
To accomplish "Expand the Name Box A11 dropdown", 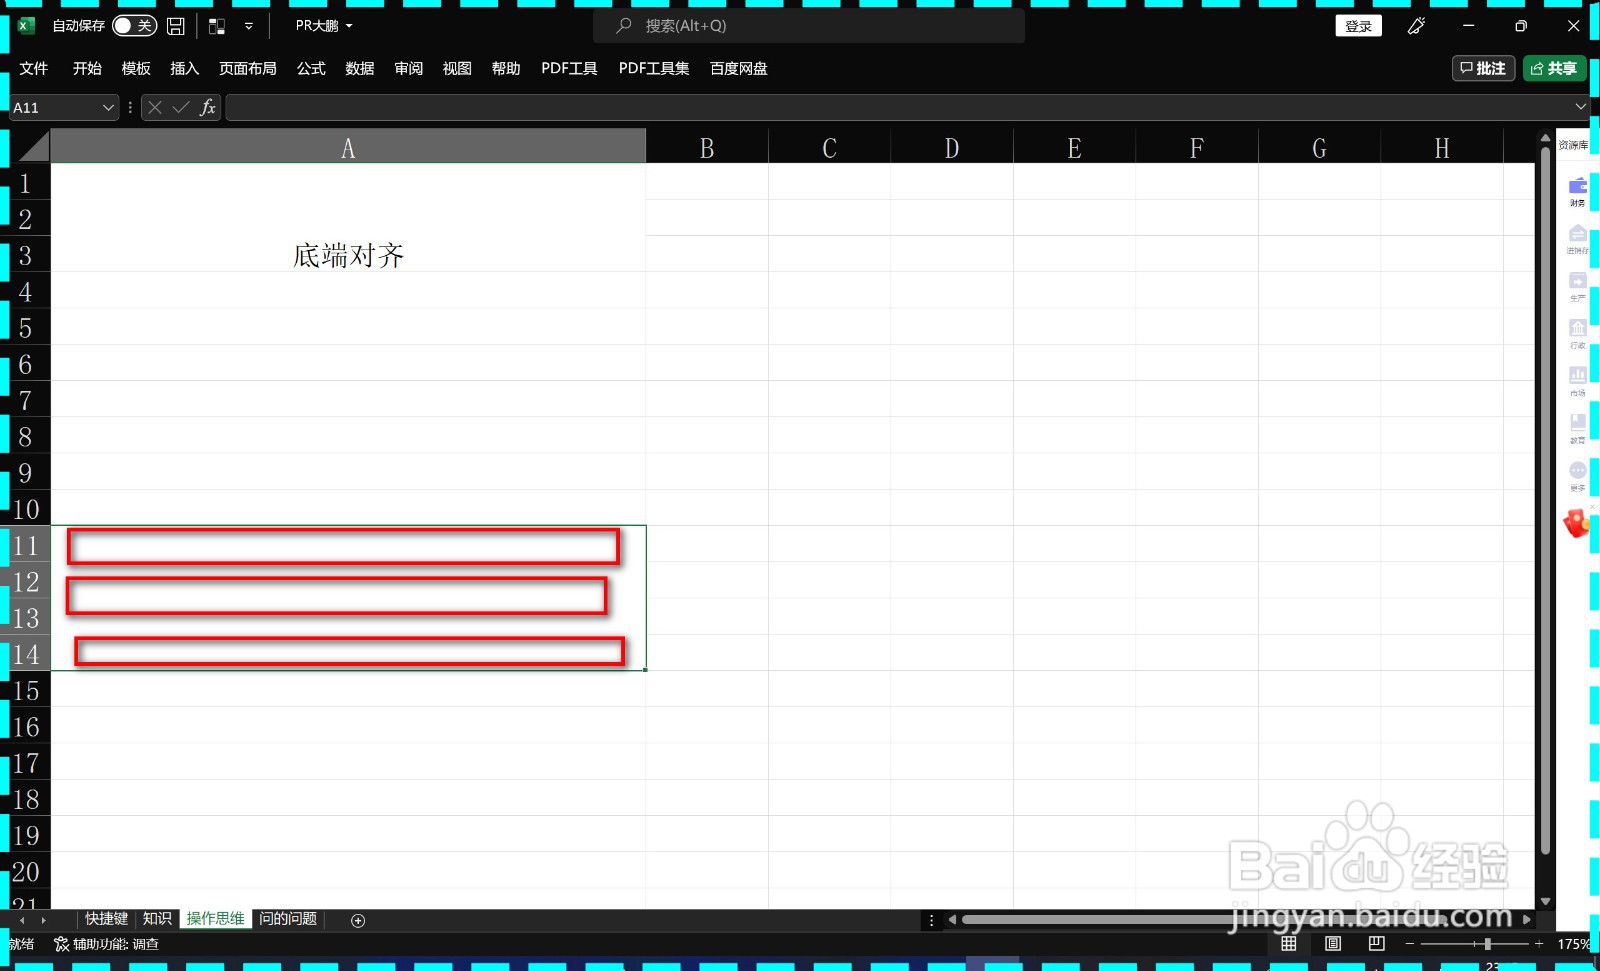I will [108, 108].
